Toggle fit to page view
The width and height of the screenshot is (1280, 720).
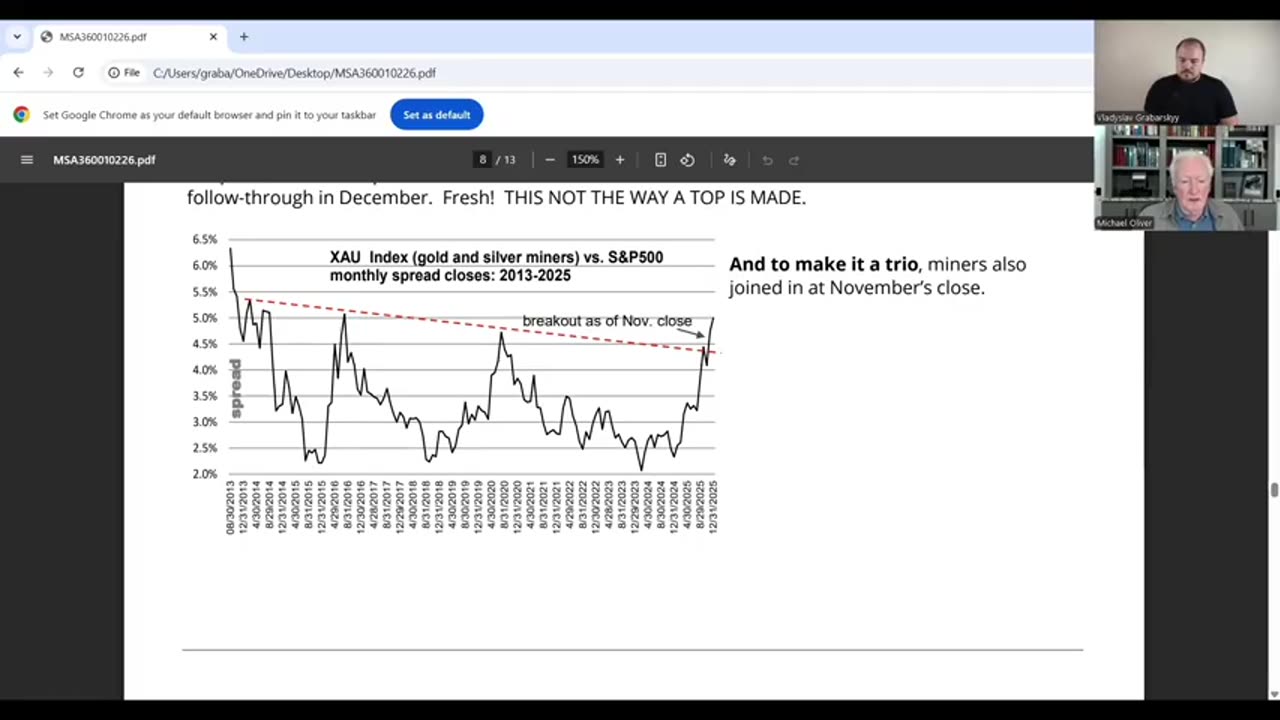pos(660,160)
